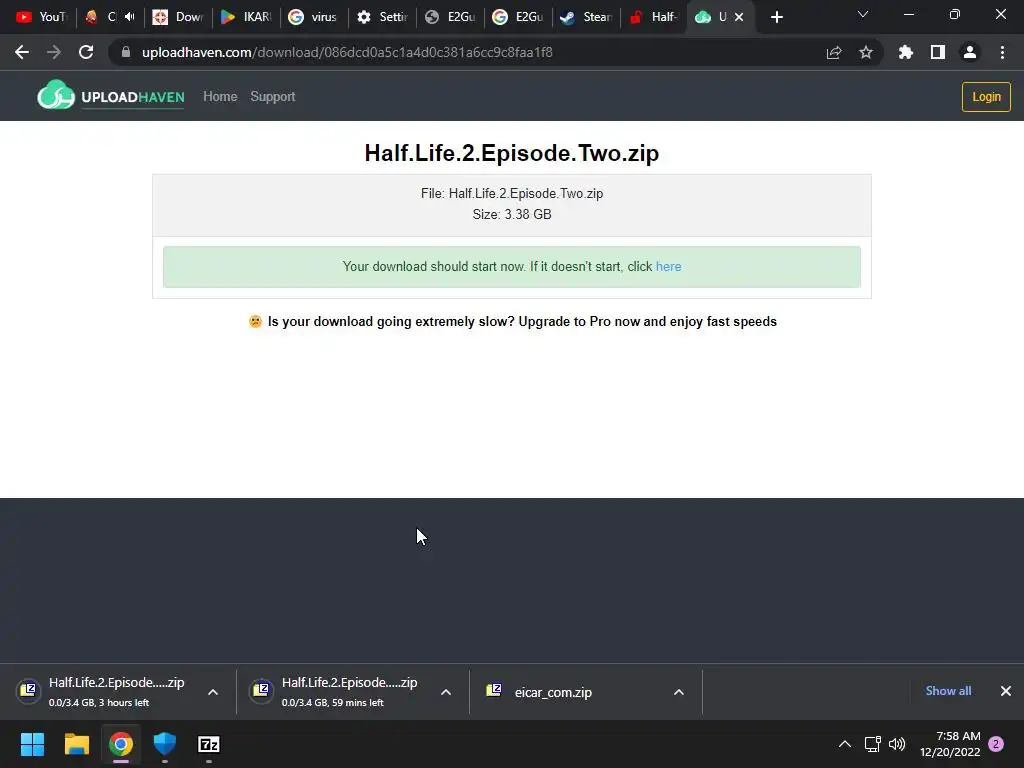Image resolution: width=1024 pixels, height=768 pixels.
Task: Click the 'here' download link
Action: point(668,266)
